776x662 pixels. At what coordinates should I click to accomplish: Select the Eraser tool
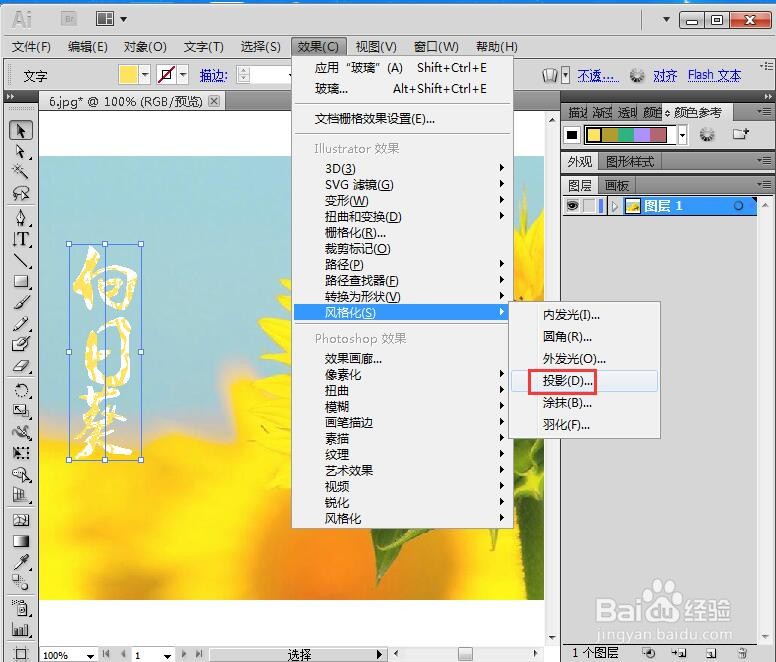[21, 366]
